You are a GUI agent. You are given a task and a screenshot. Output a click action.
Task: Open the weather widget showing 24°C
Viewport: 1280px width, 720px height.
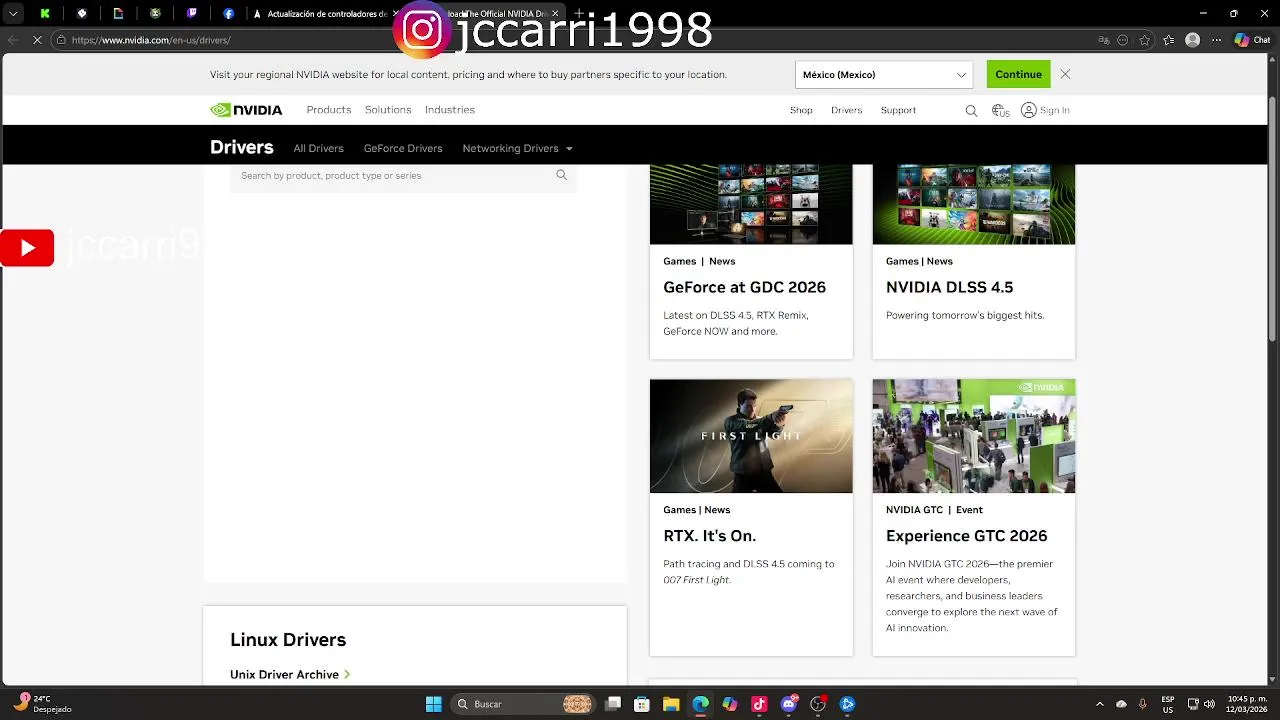(42, 704)
